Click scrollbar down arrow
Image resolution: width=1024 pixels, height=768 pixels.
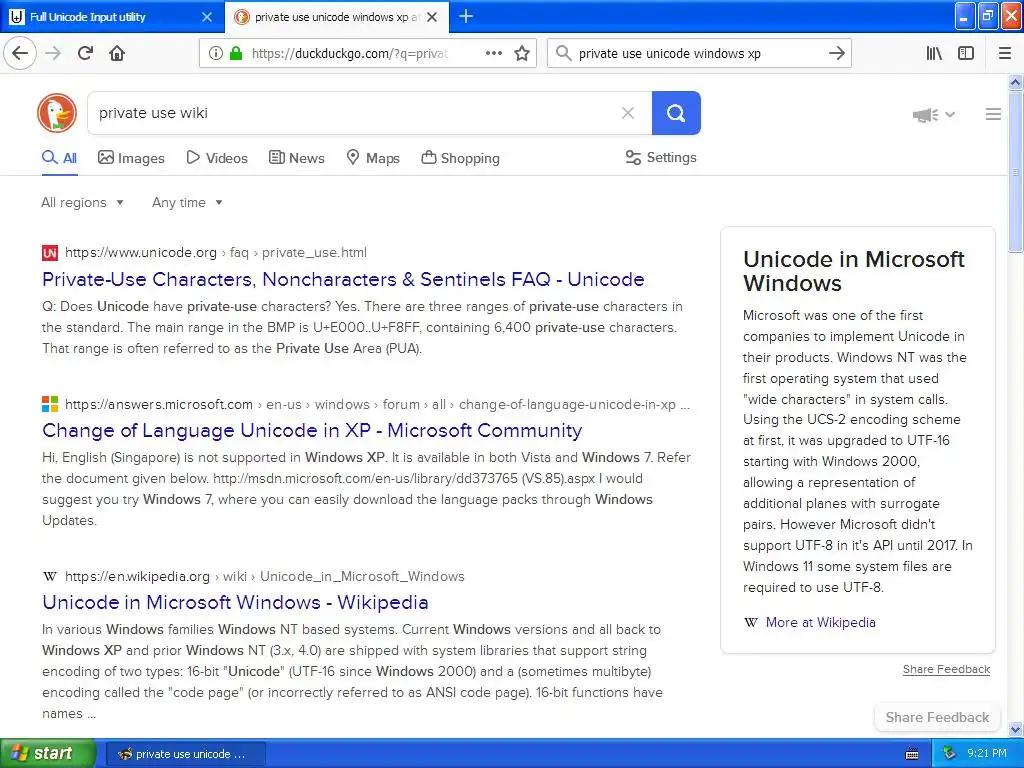(x=1015, y=729)
